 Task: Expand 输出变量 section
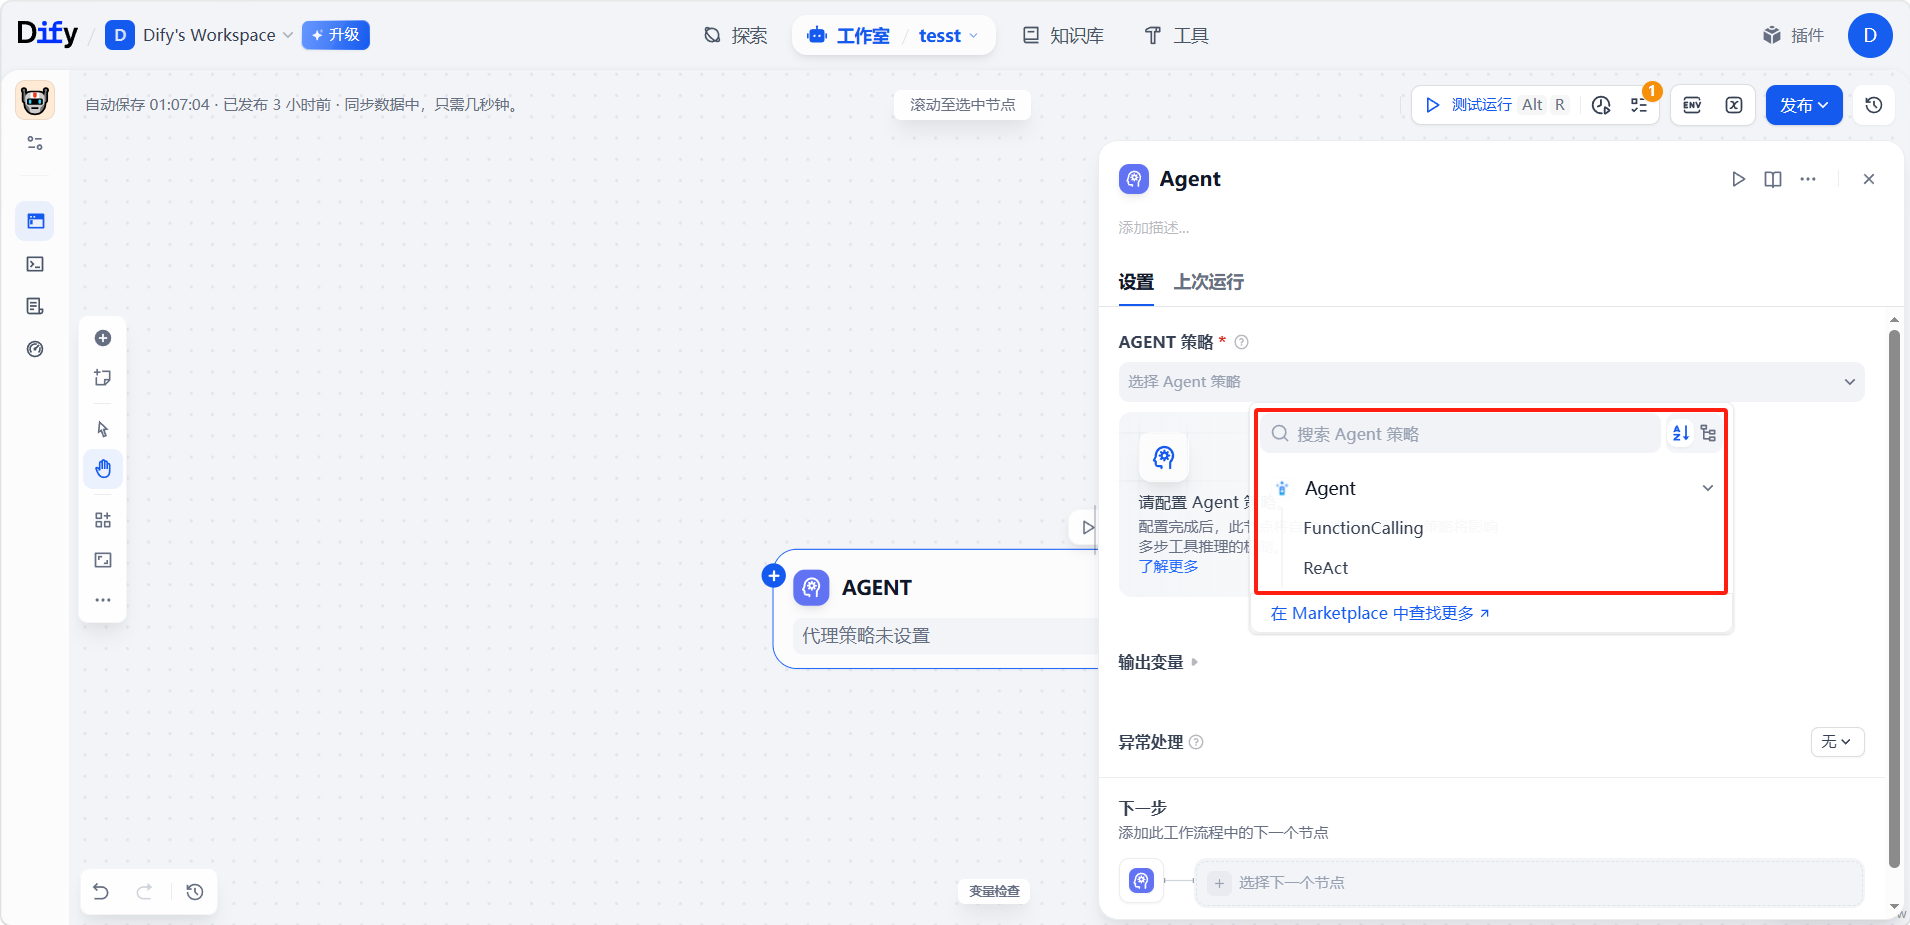tap(1157, 662)
